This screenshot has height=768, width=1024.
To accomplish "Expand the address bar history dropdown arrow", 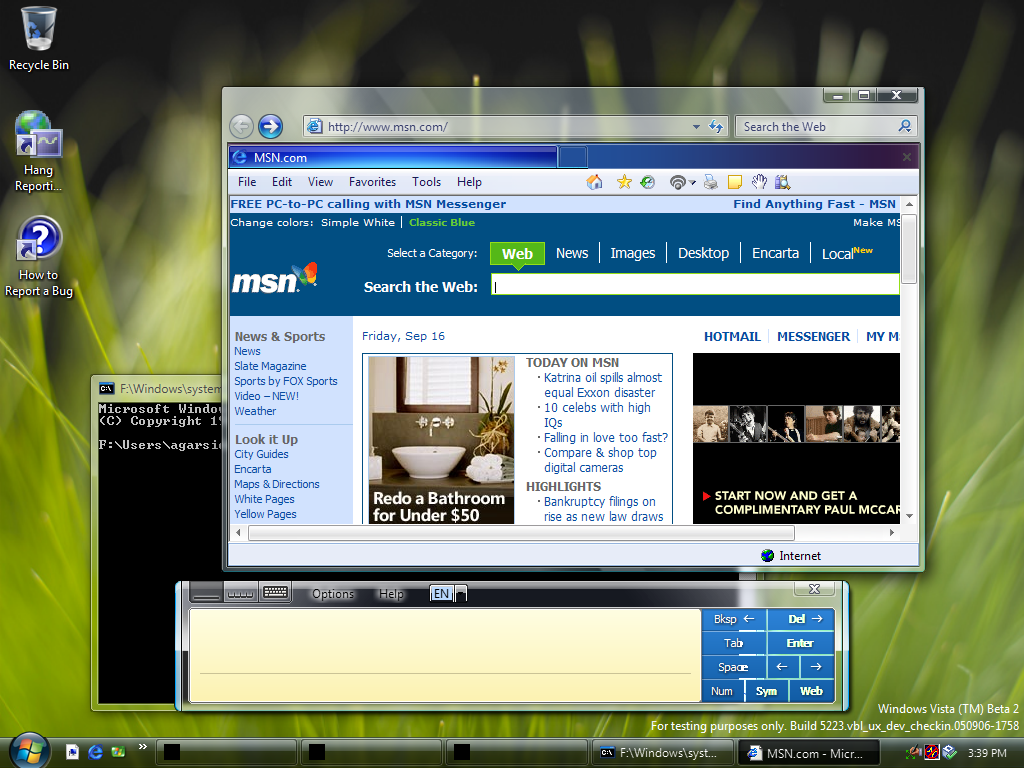I will (x=696, y=127).
